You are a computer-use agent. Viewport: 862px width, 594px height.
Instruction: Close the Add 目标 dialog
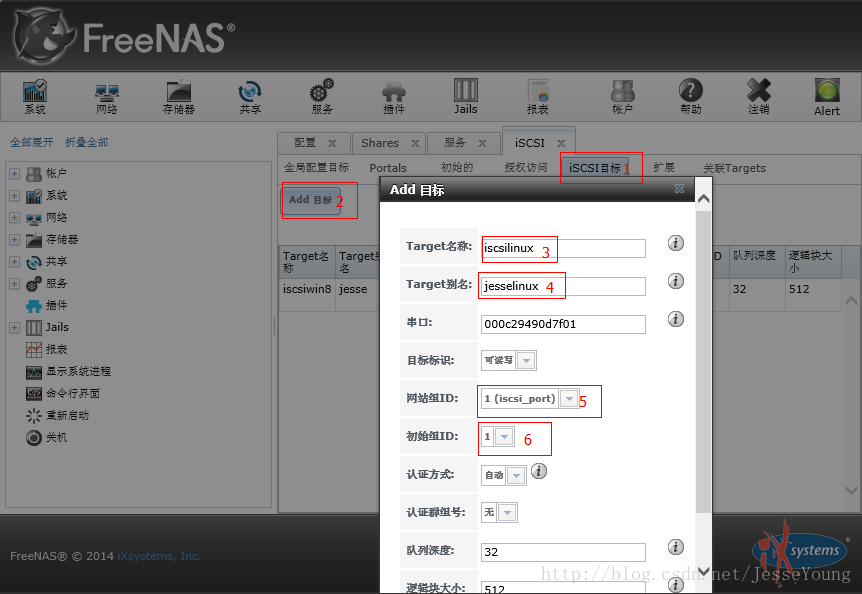[679, 188]
